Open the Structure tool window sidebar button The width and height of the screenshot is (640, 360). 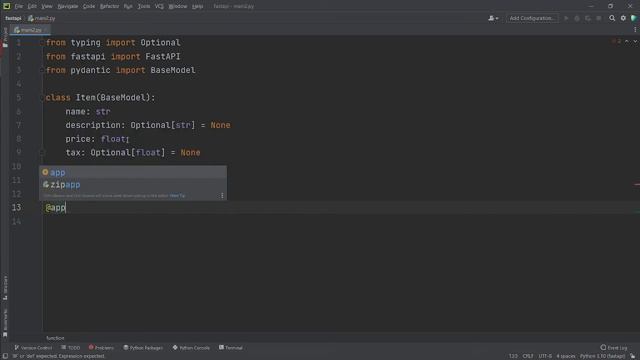5,288
